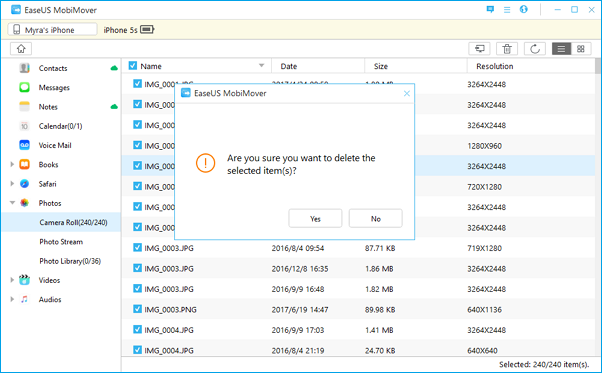The height and width of the screenshot is (373, 602).
Task: Select the Audios music note icon
Action: point(25,299)
